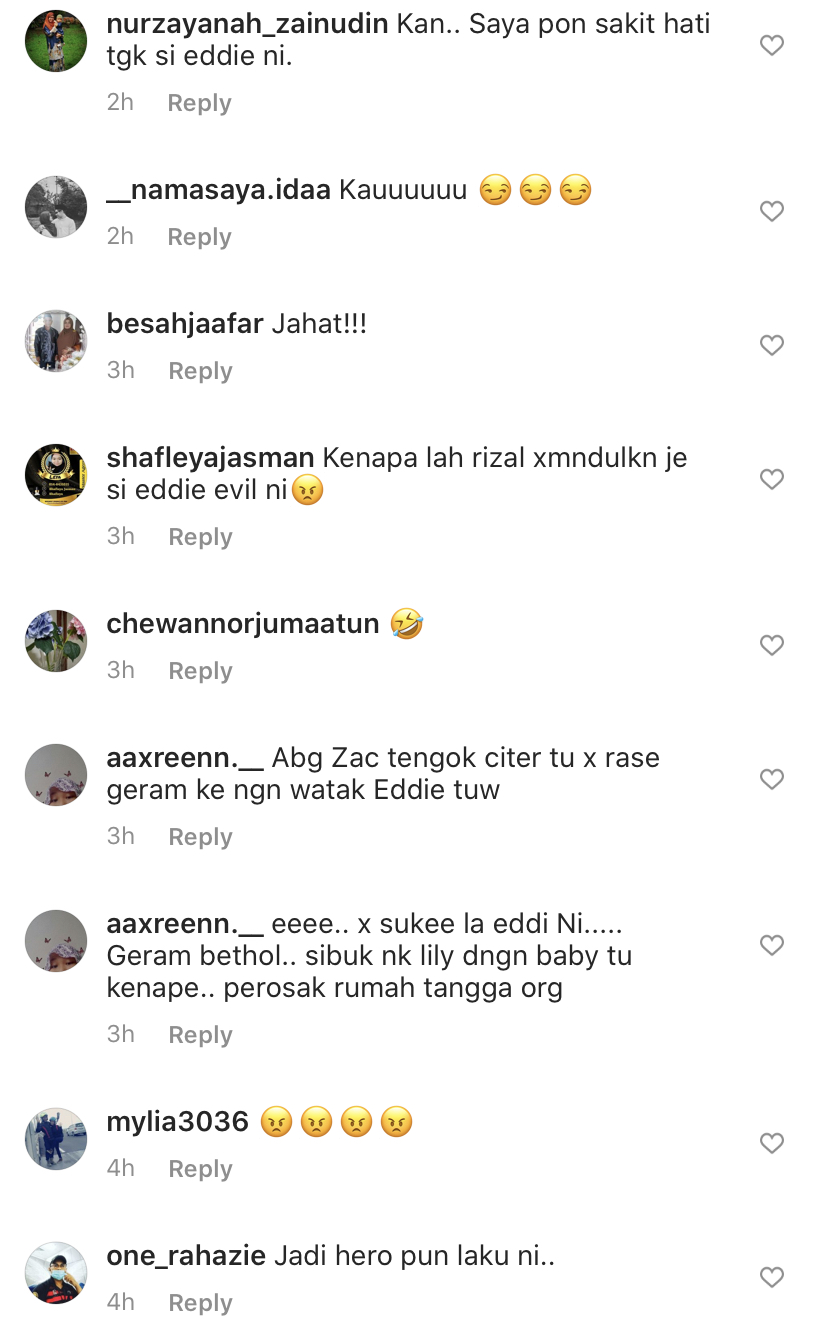Tap heart icon on __namasaya.idaa's comment

click(771, 211)
